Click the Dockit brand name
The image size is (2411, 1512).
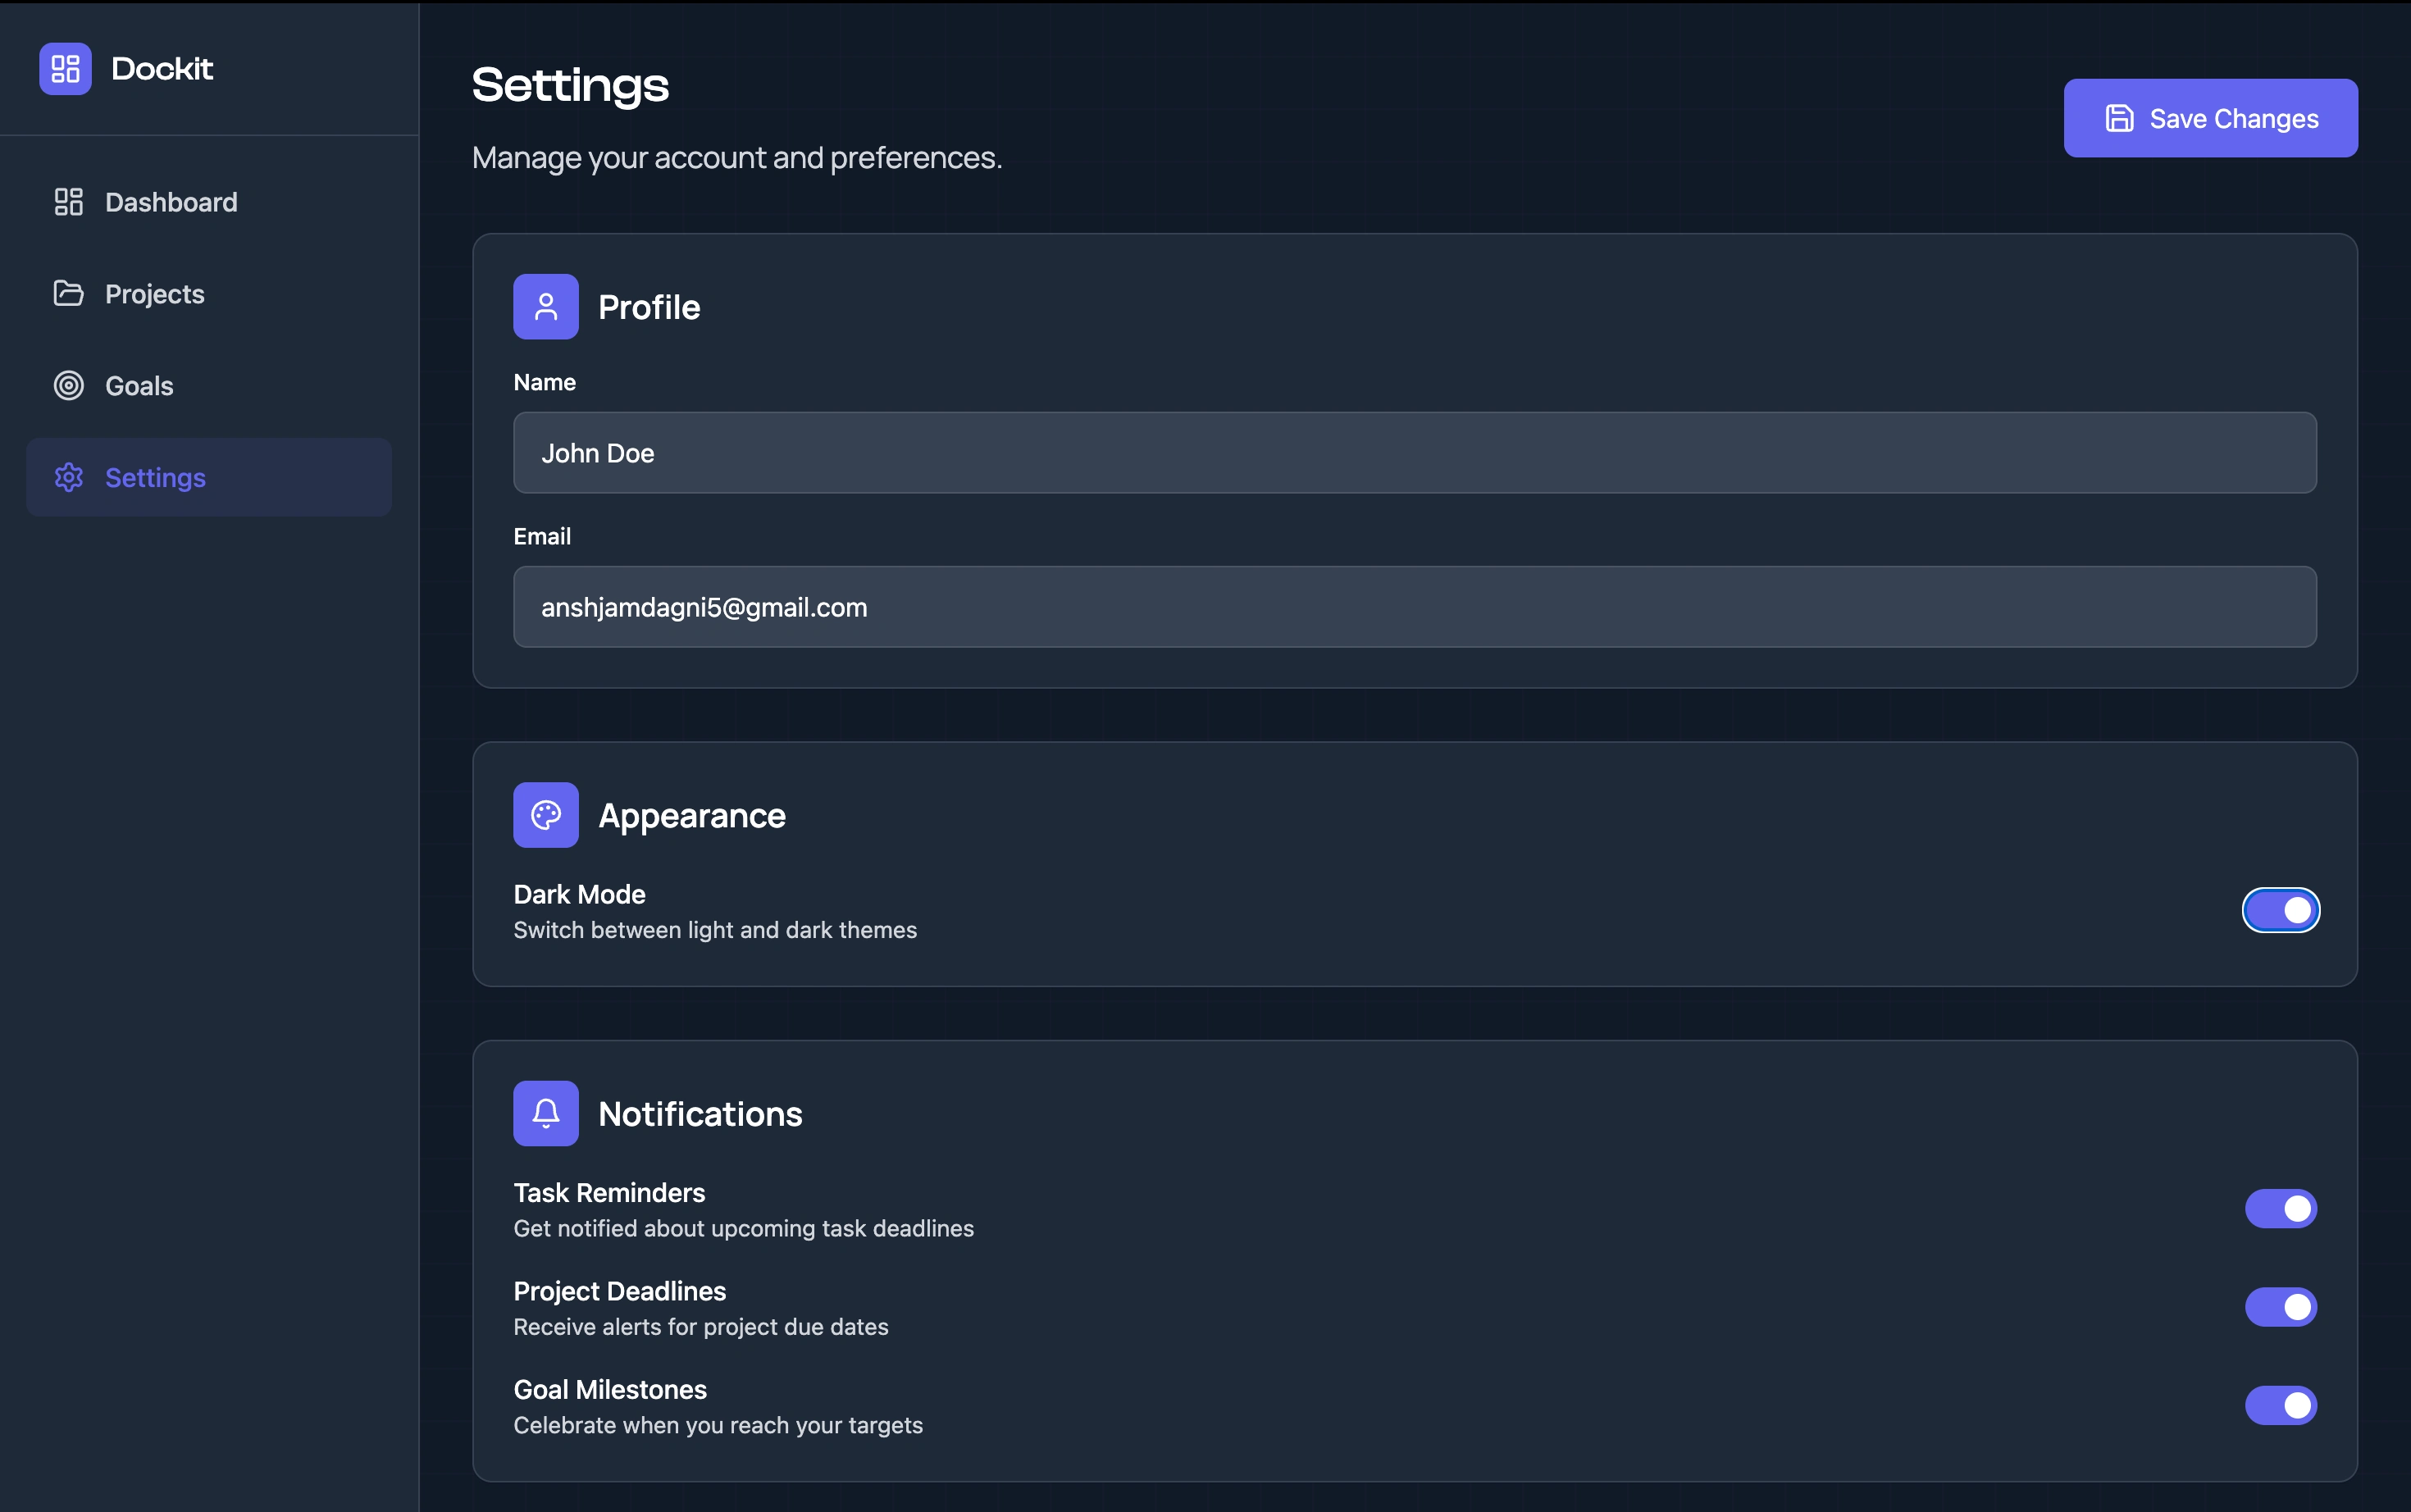point(162,69)
